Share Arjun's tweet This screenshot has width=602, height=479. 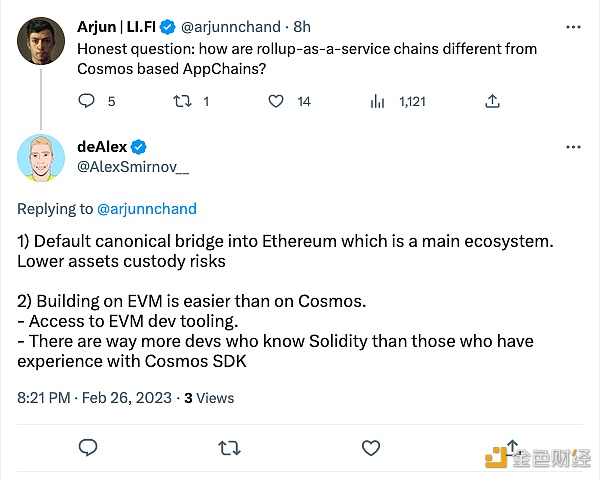tap(491, 101)
